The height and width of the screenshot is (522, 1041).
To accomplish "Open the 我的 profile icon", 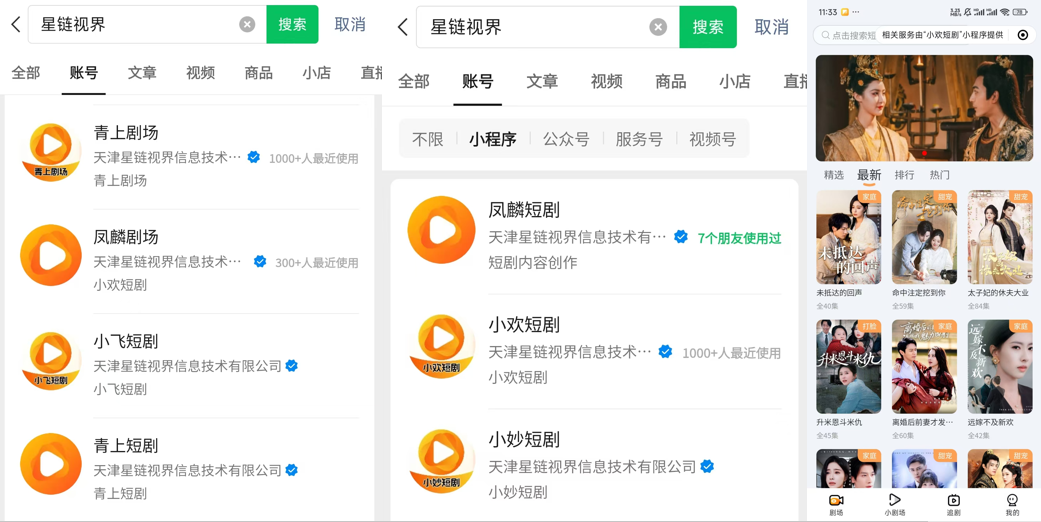I will [1012, 502].
